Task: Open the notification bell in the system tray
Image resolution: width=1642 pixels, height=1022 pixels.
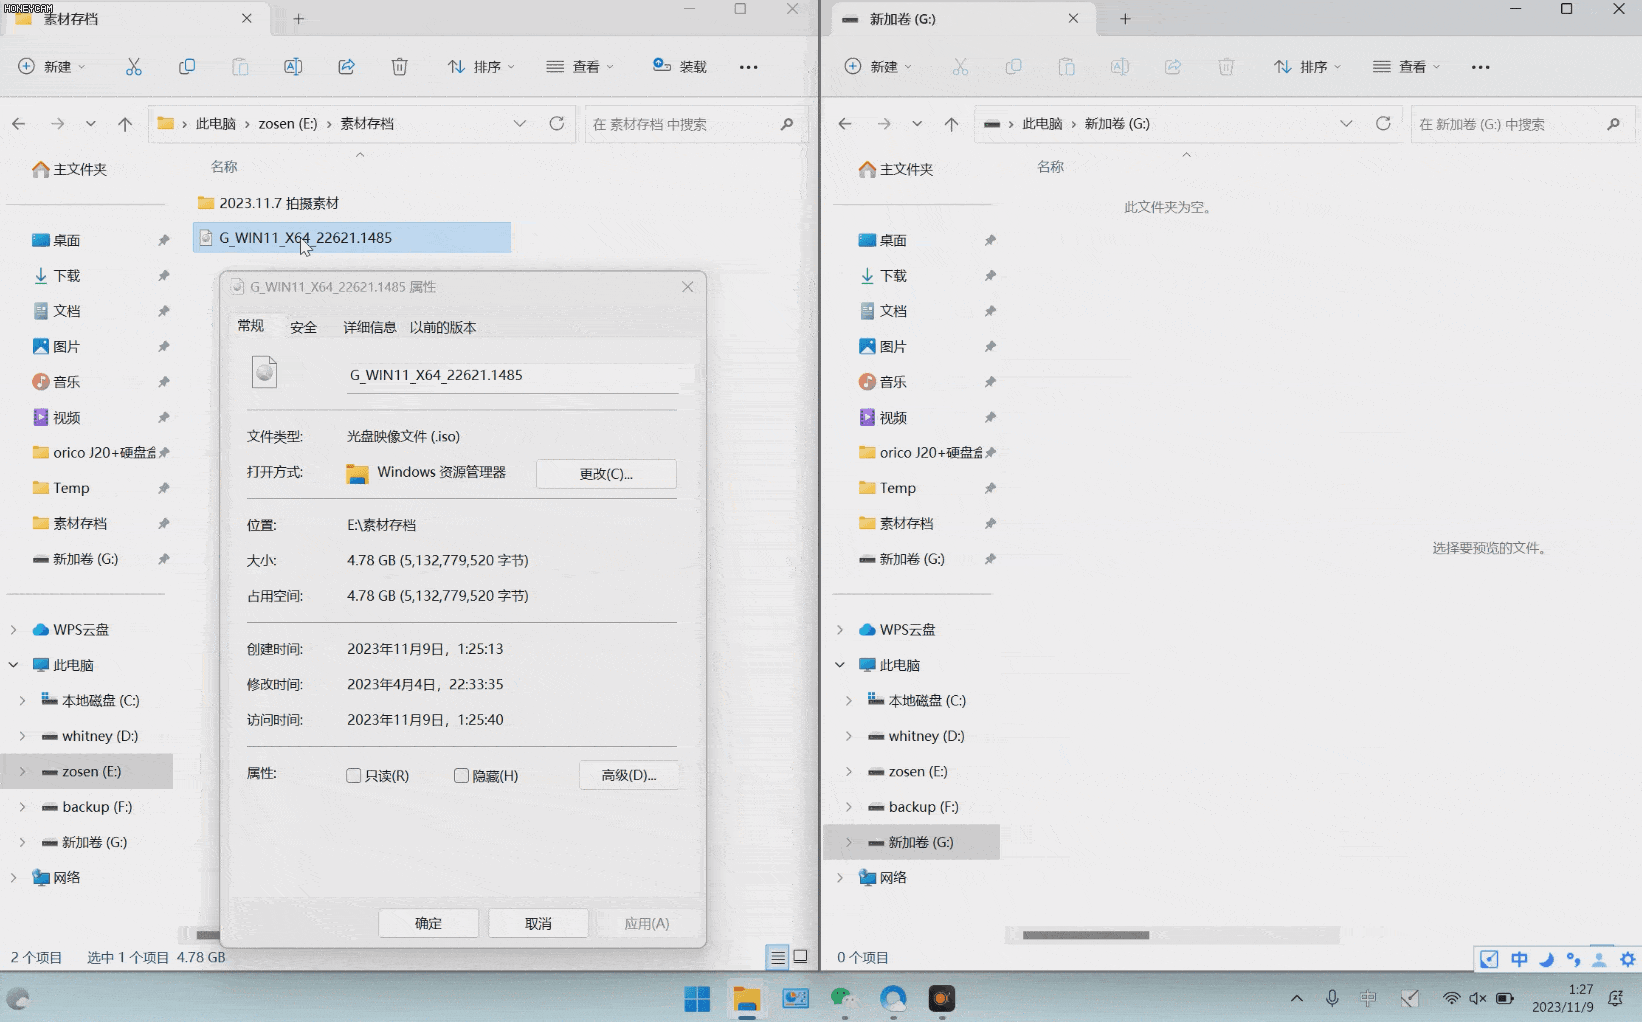Action: point(1616,998)
